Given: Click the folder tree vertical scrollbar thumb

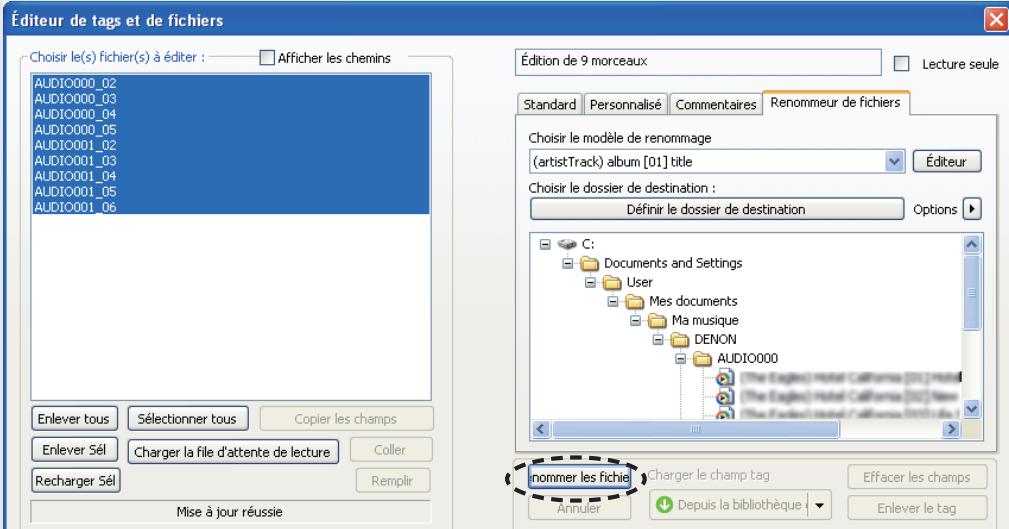Looking at the screenshot, I should tap(972, 293).
